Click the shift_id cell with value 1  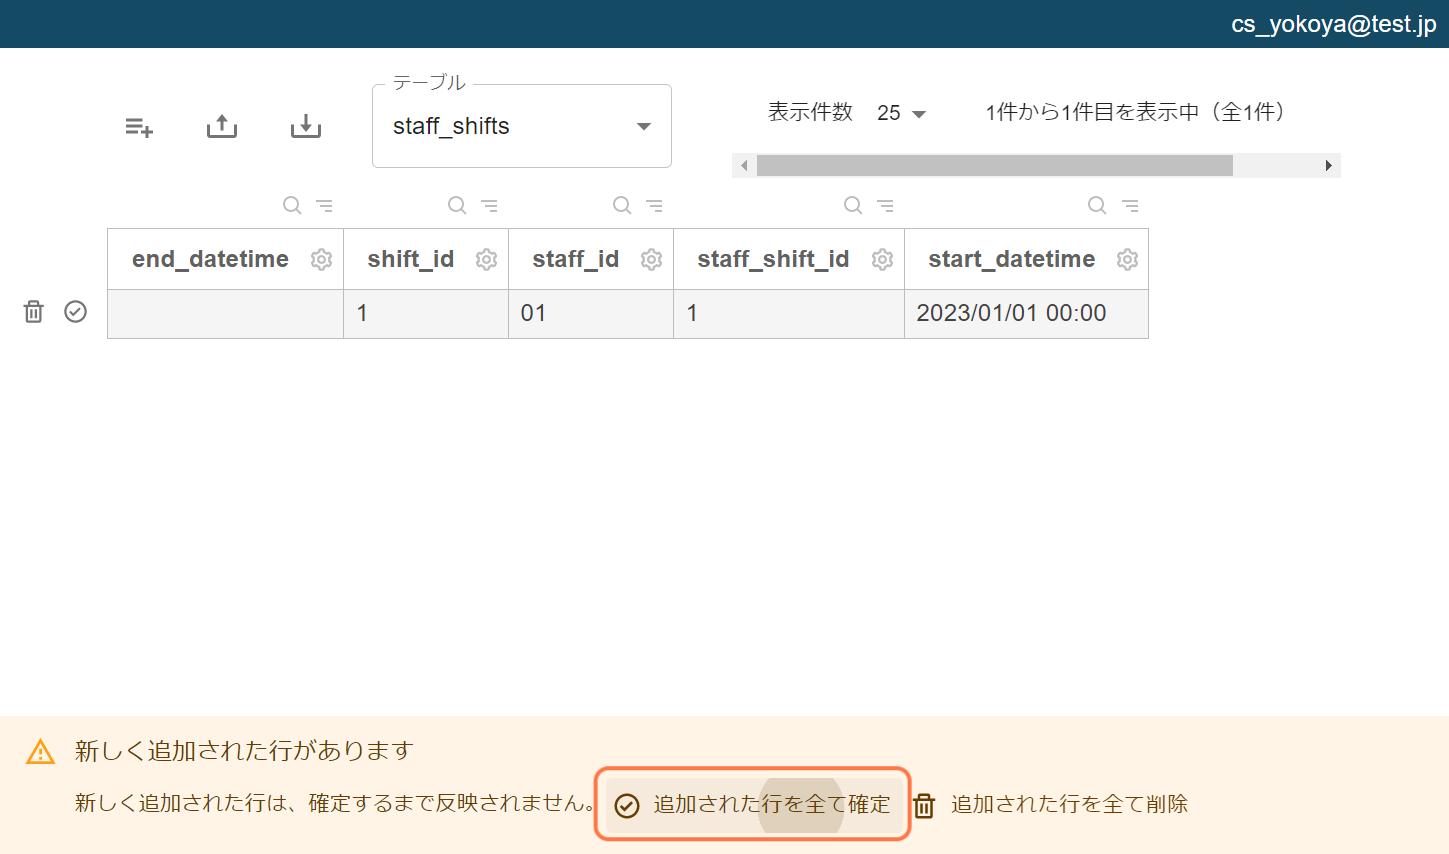point(426,314)
